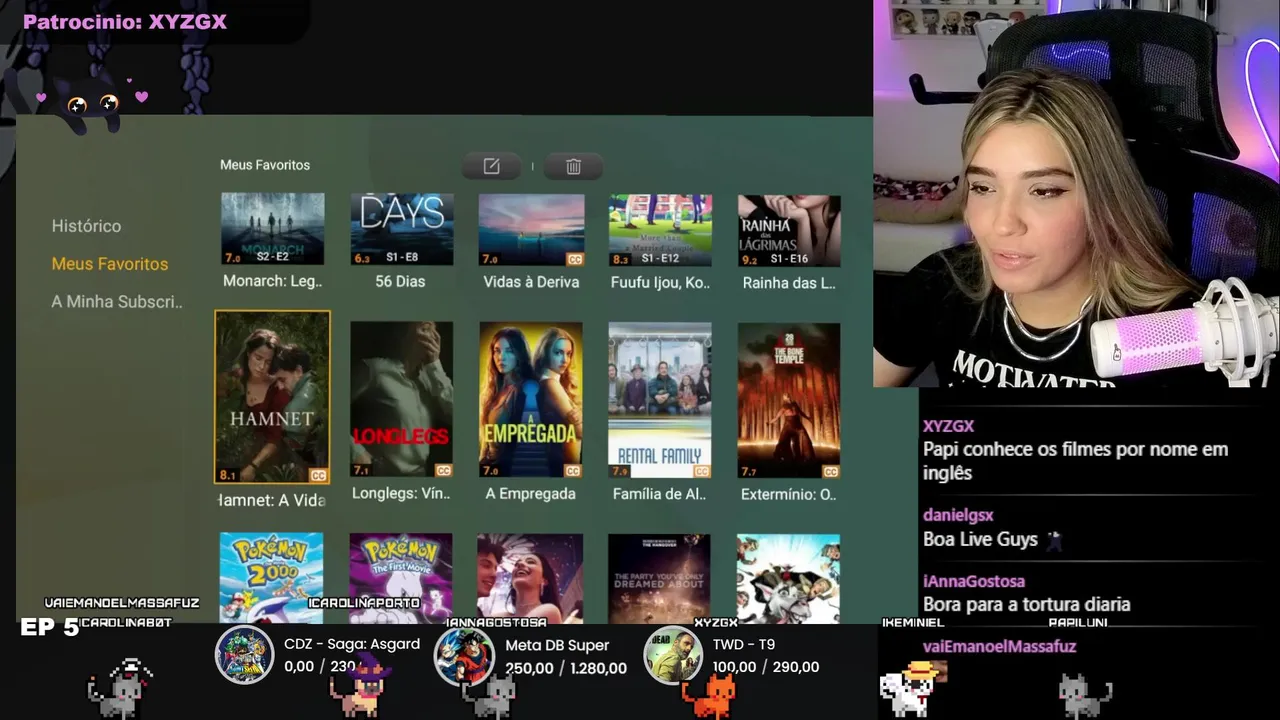Open the Fuufu Ijou, Ko.. poster

pyautogui.click(x=660, y=229)
